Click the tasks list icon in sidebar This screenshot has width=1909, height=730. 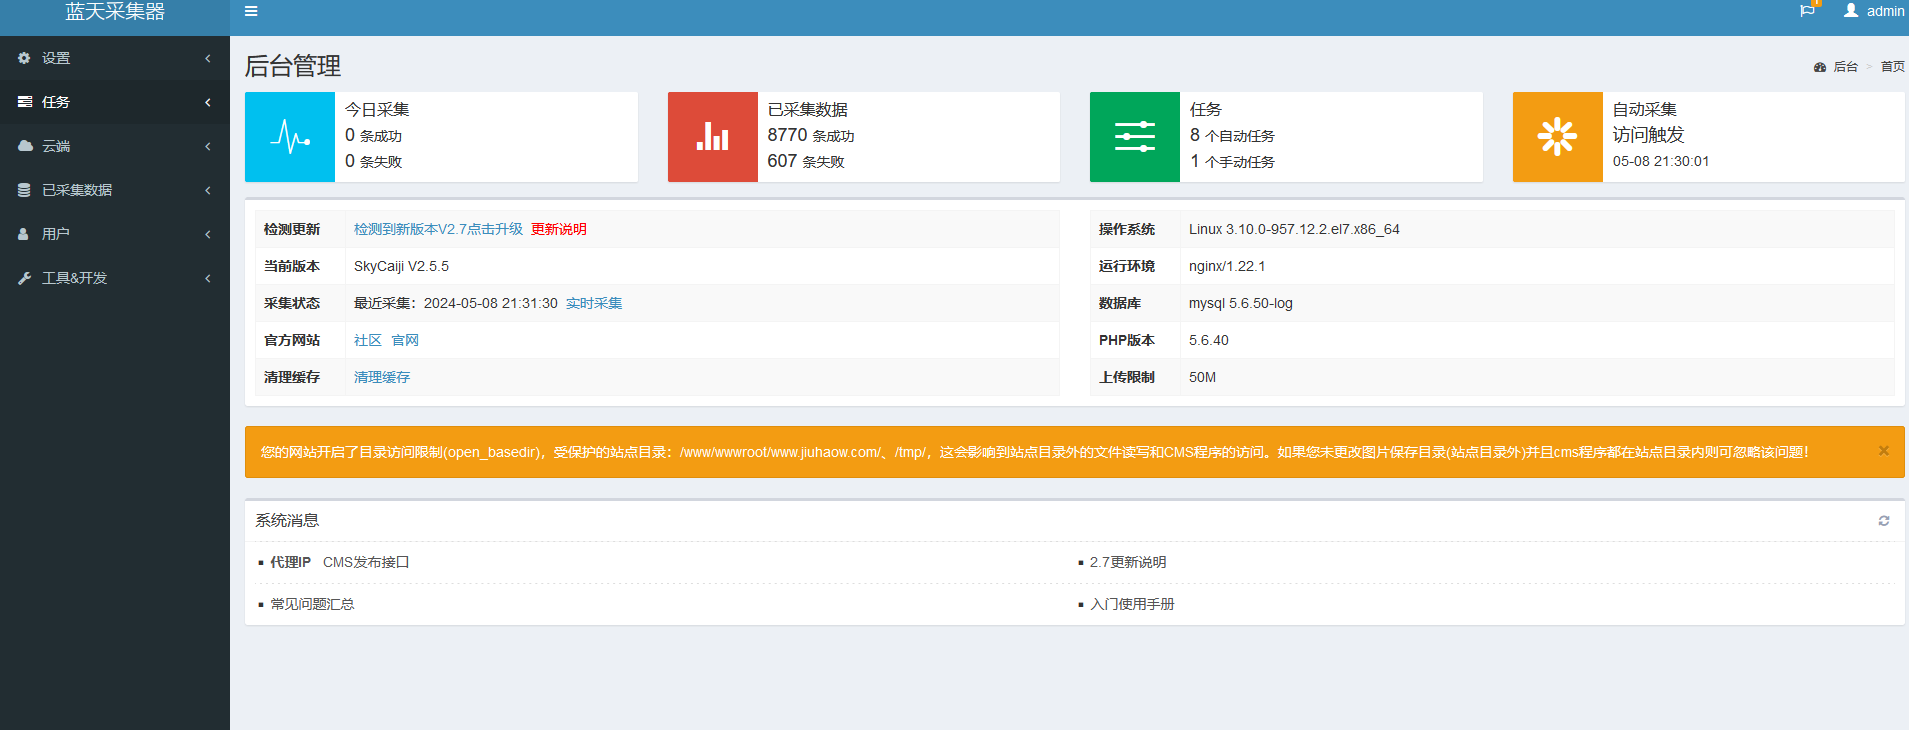coord(24,102)
